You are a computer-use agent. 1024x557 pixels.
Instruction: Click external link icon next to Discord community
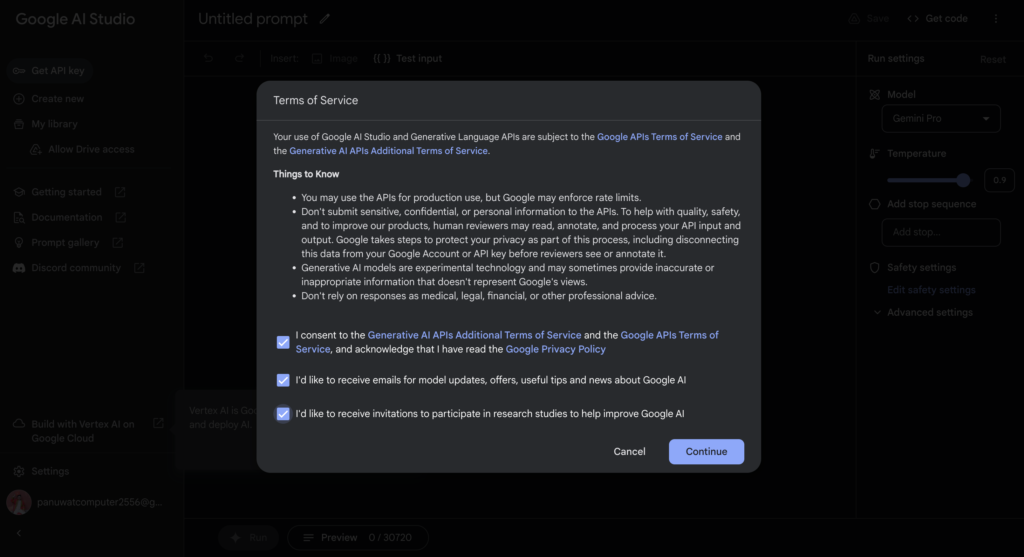click(139, 268)
